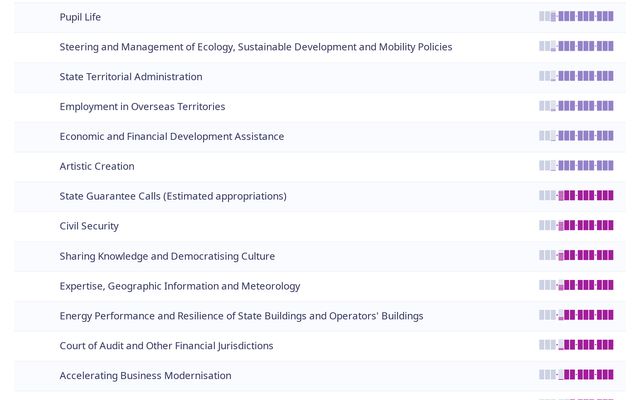Click the Artistic Creation label
This screenshot has height=400, width=640.
(x=96, y=166)
